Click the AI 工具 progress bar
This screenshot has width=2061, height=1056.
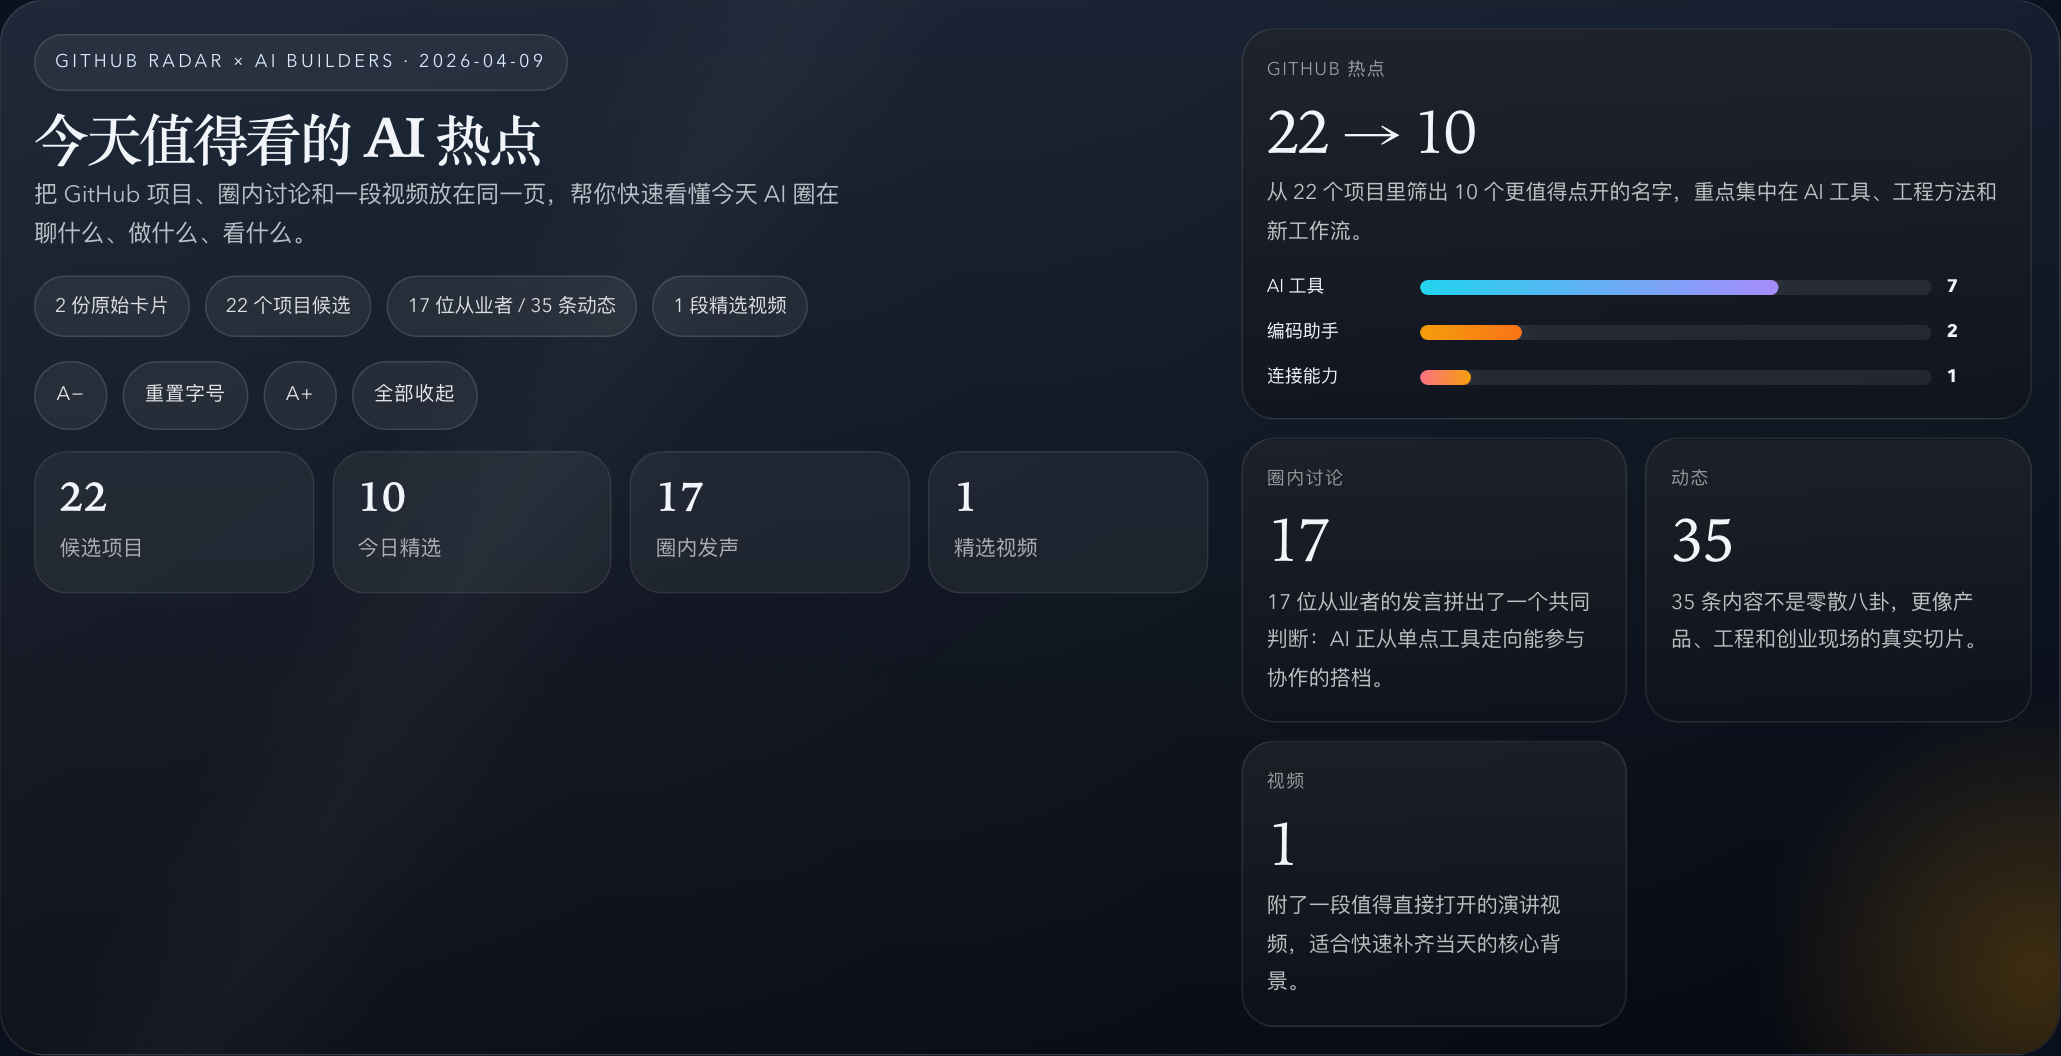1674,288
